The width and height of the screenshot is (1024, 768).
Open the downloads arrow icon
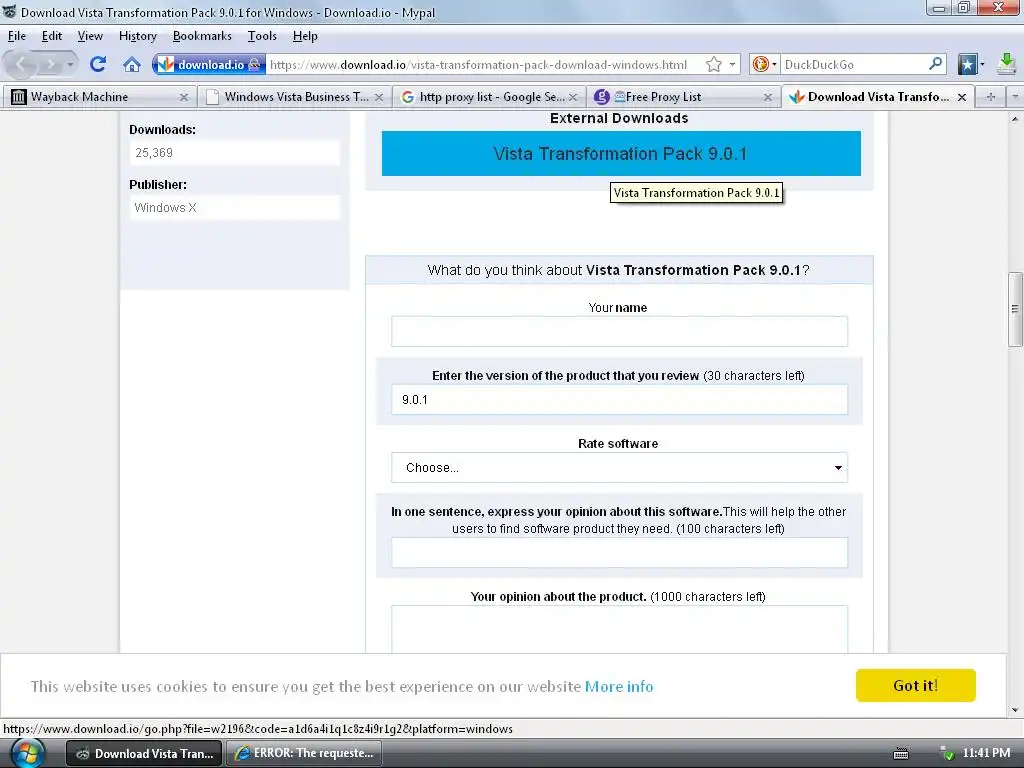tap(1007, 64)
